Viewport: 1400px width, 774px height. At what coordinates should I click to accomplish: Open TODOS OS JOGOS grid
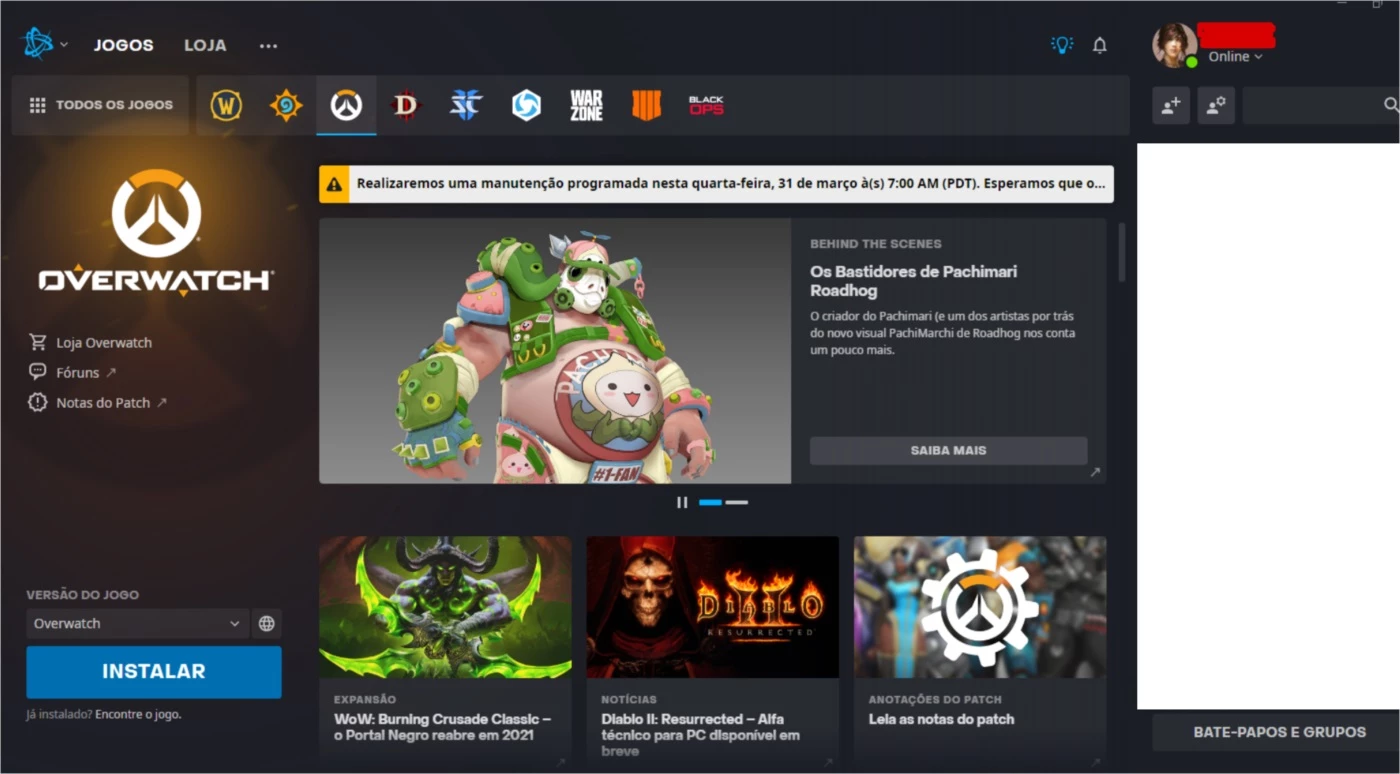click(100, 105)
